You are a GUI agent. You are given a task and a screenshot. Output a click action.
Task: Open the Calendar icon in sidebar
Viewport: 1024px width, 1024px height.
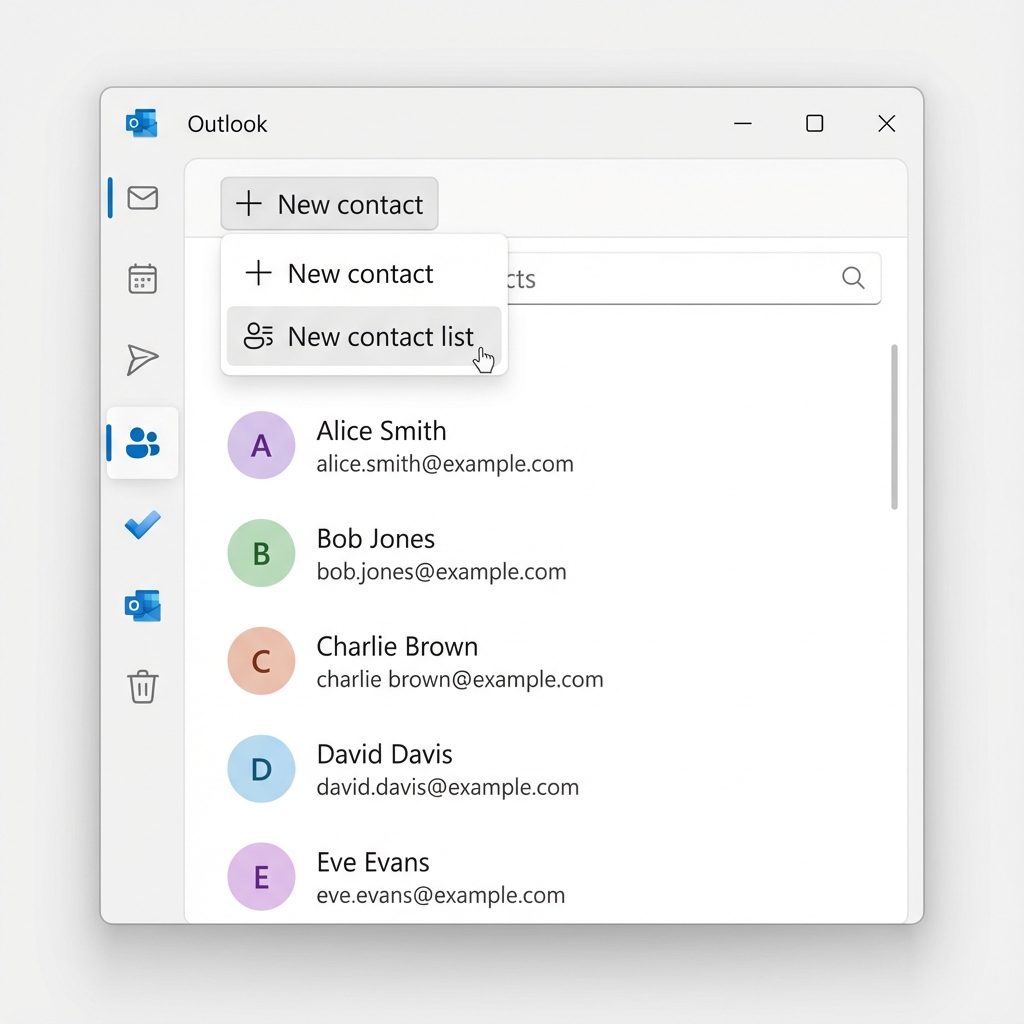tap(142, 279)
